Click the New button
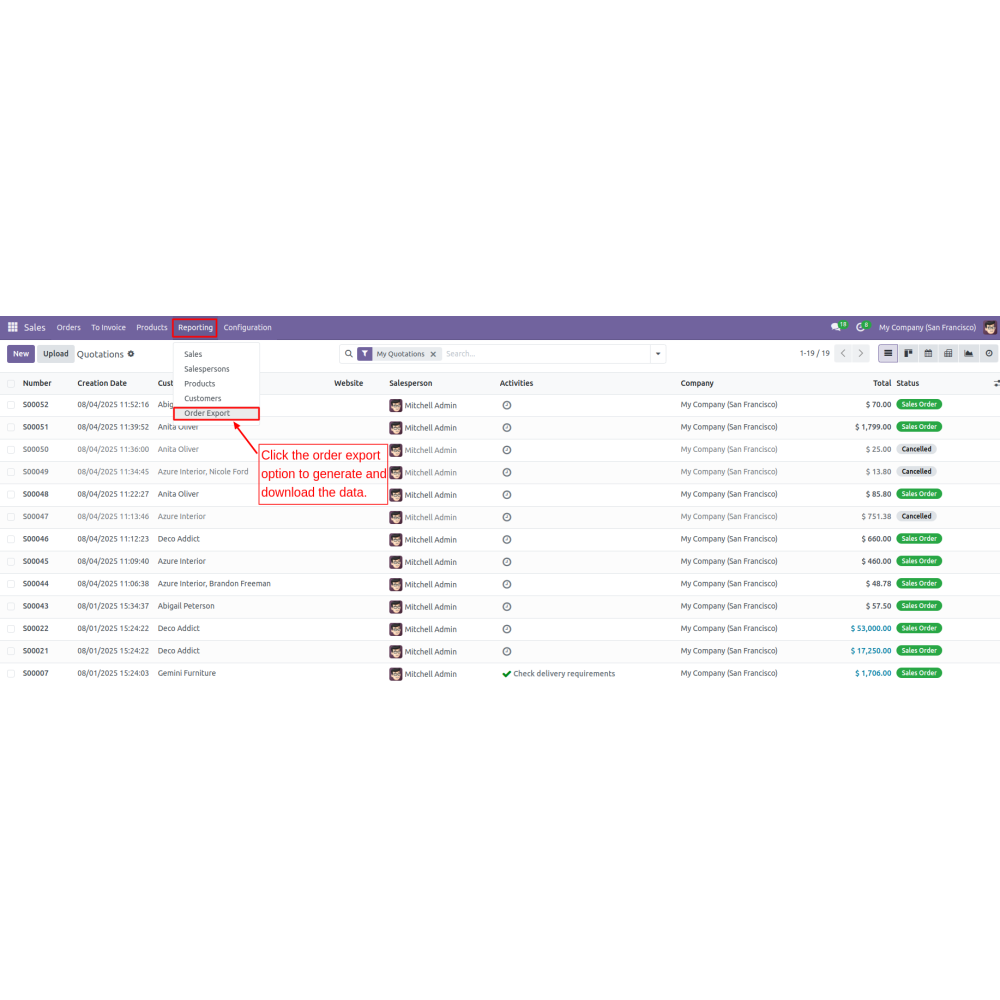1000x1000 pixels. click(x=21, y=354)
